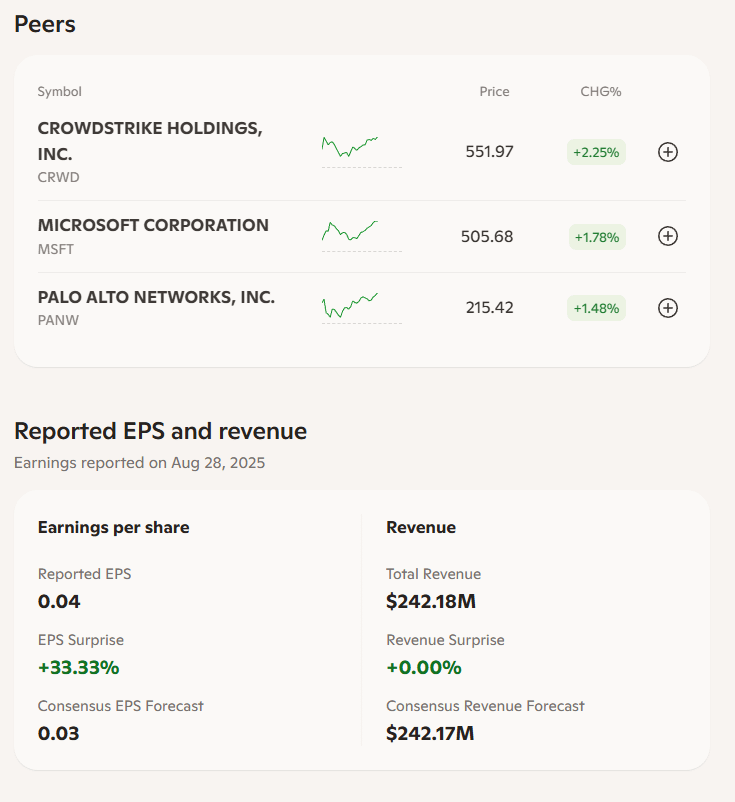Click the CRWD ticker symbol

pyautogui.click(x=58, y=177)
